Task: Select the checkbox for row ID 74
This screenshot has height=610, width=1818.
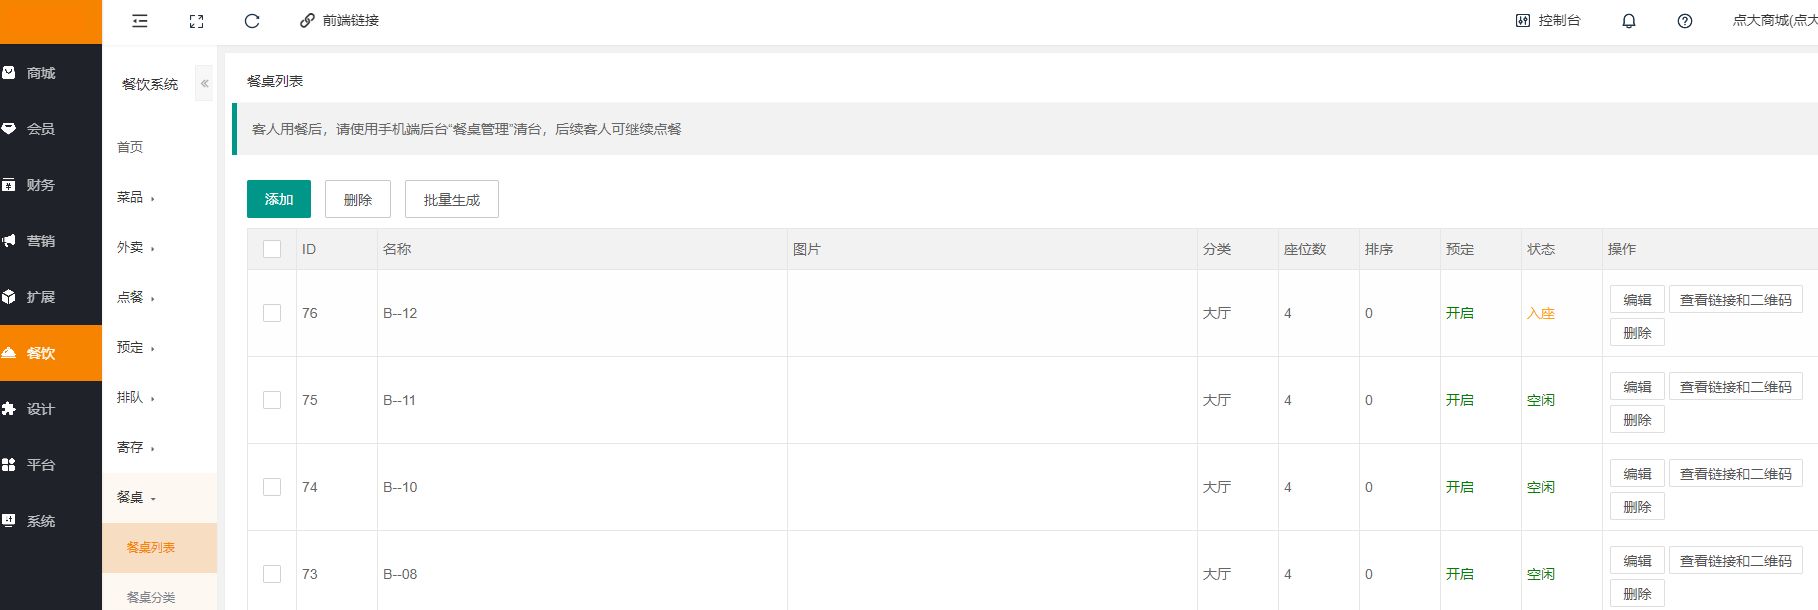Action: click(272, 487)
